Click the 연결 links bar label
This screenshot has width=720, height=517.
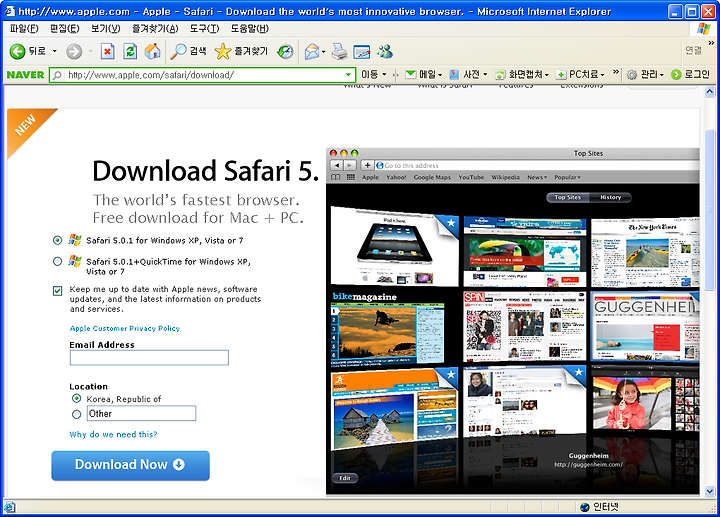pos(693,50)
